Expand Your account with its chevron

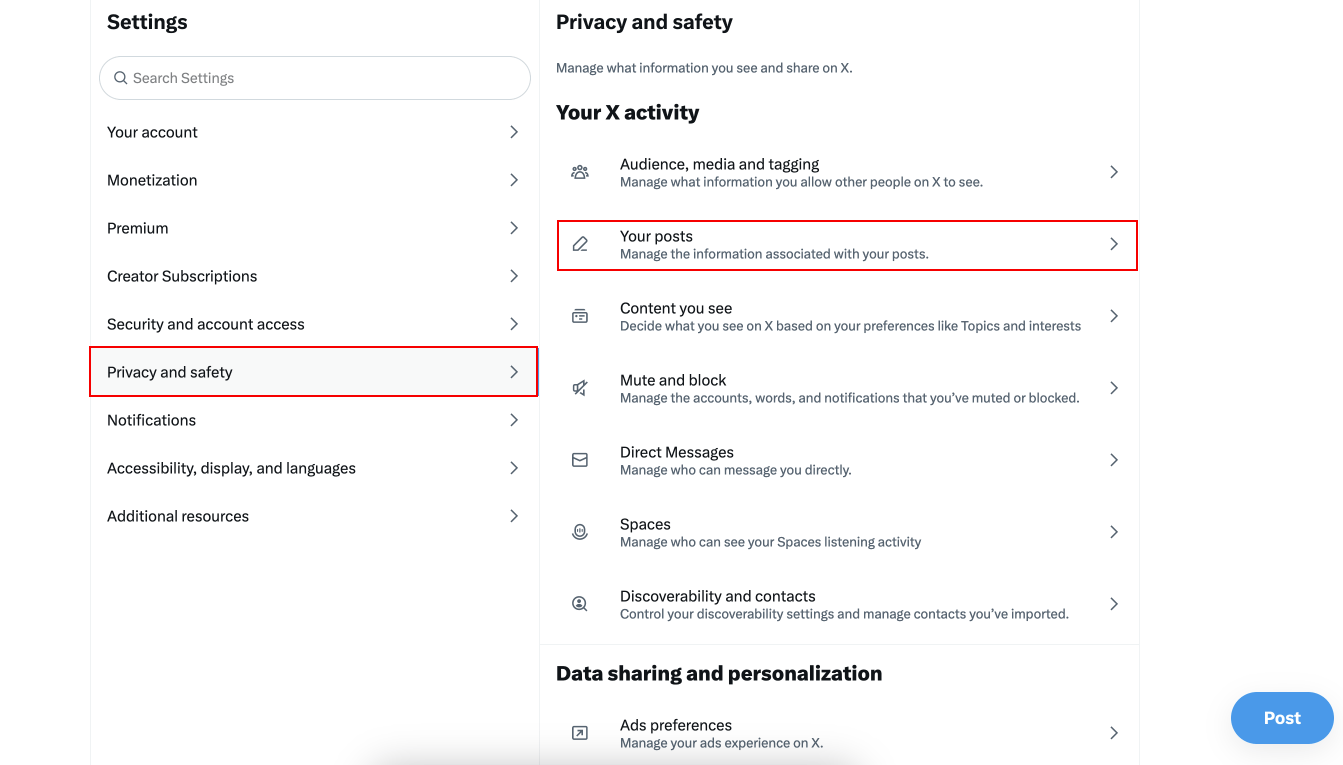point(513,131)
